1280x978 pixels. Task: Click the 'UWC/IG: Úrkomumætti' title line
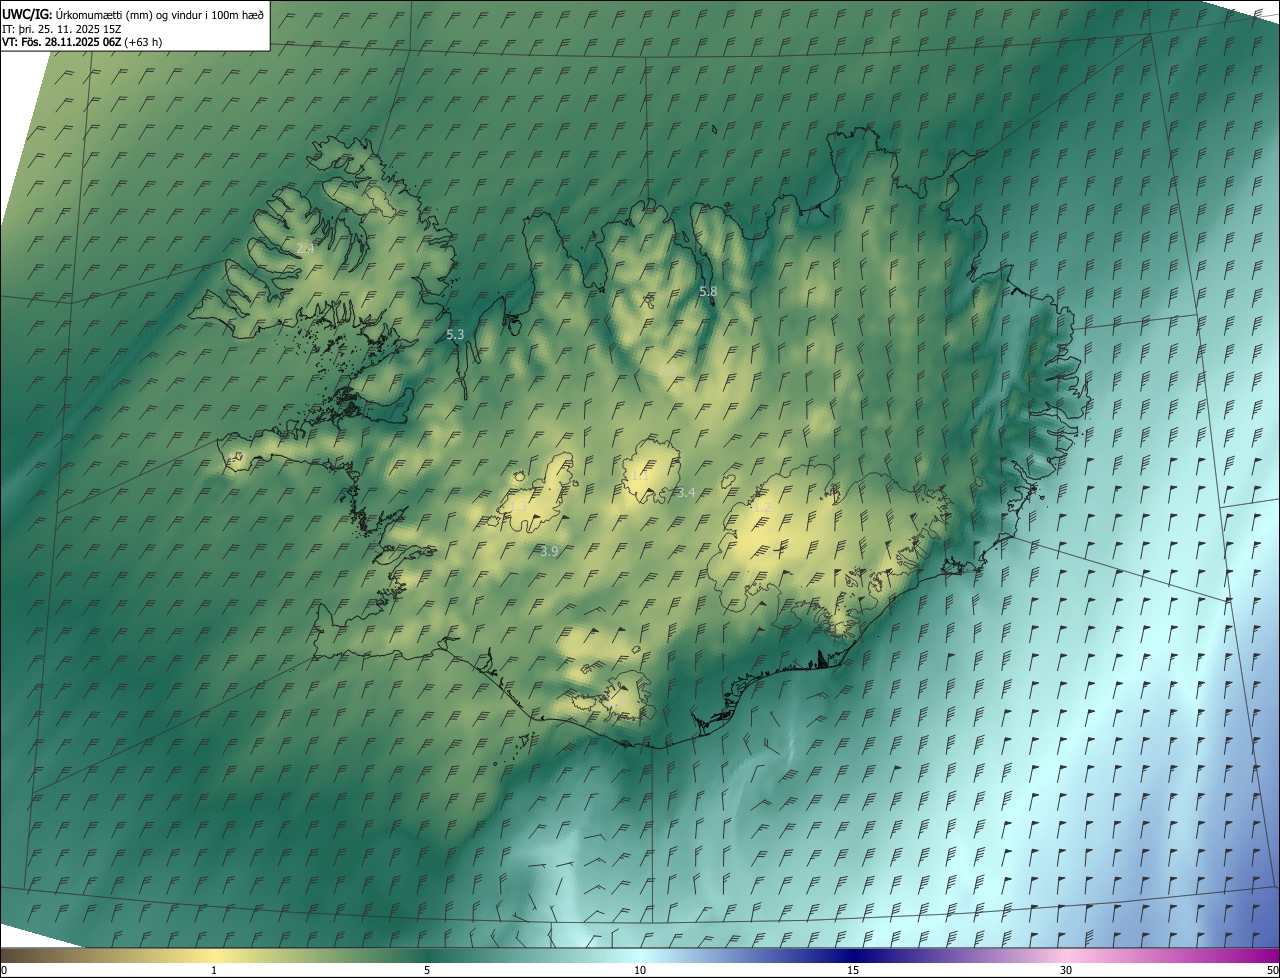[133, 14]
